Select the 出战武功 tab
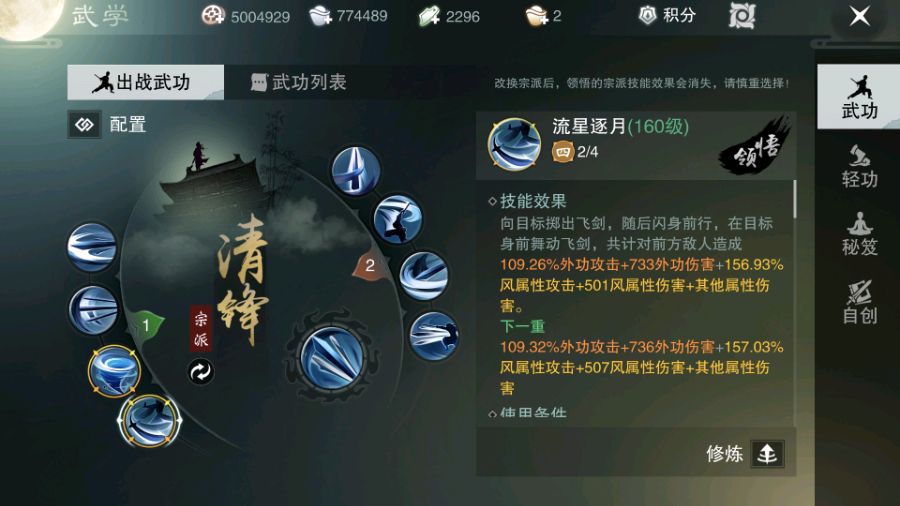 tap(145, 82)
